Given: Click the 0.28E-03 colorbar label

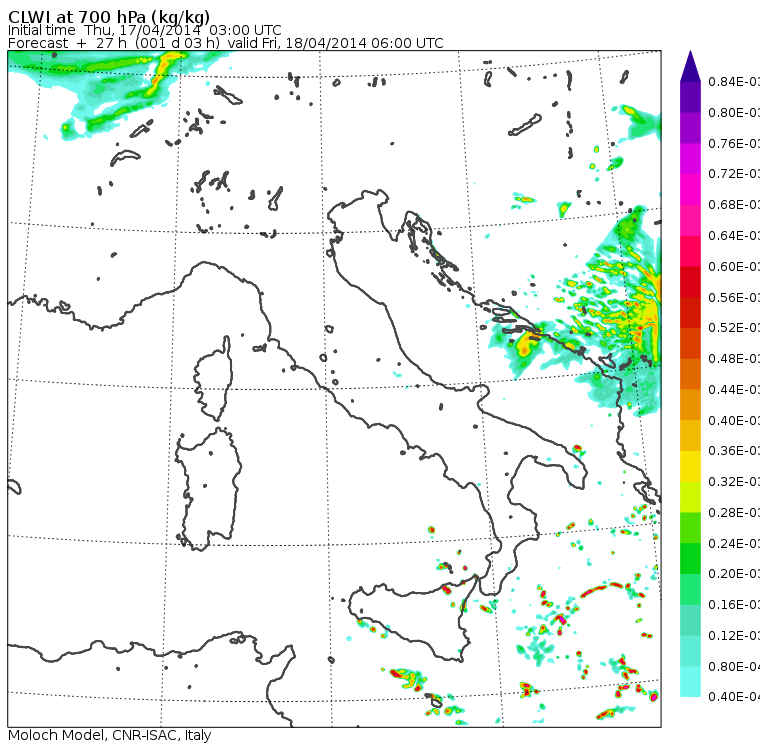Looking at the screenshot, I should pos(734,512).
